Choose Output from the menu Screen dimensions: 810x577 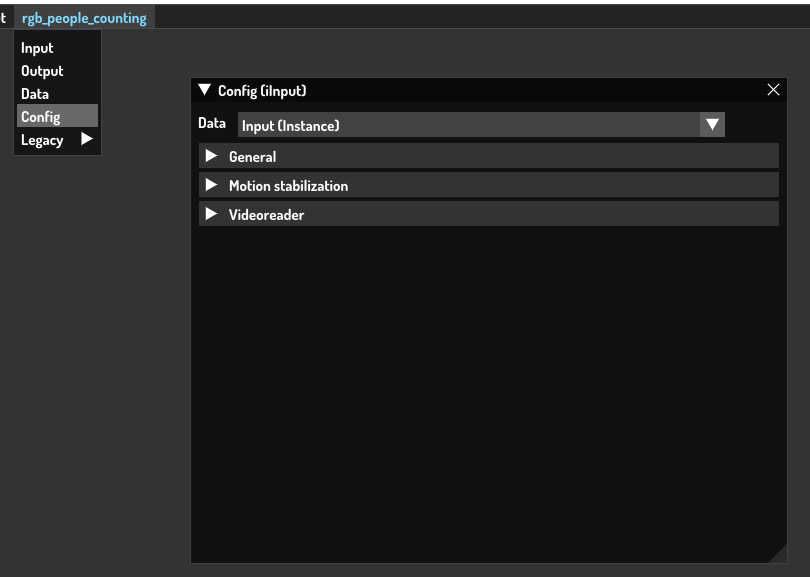point(42,71)
